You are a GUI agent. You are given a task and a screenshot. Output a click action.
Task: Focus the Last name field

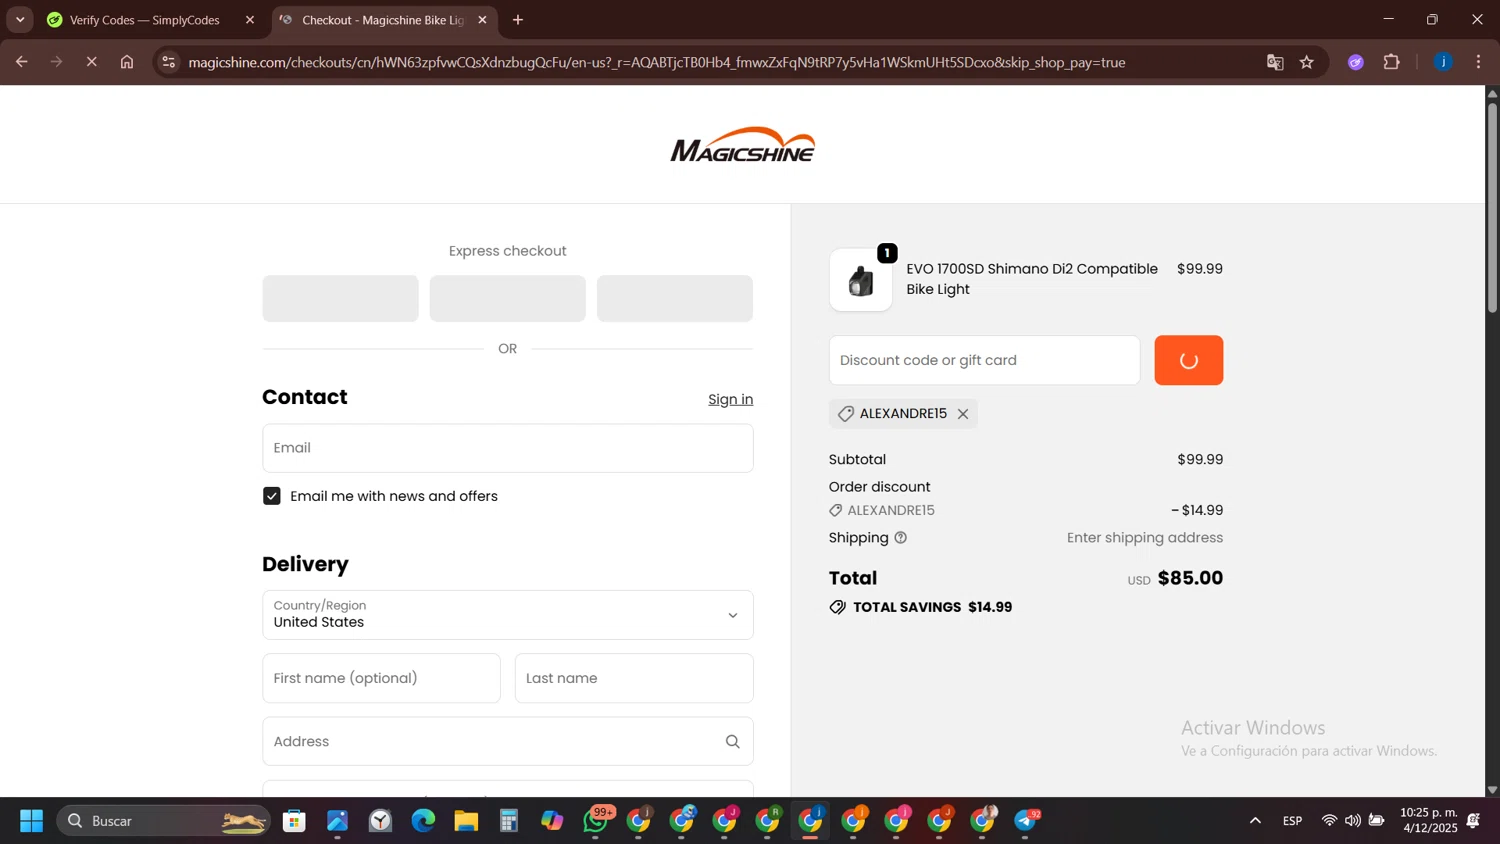tap(634, 678)
